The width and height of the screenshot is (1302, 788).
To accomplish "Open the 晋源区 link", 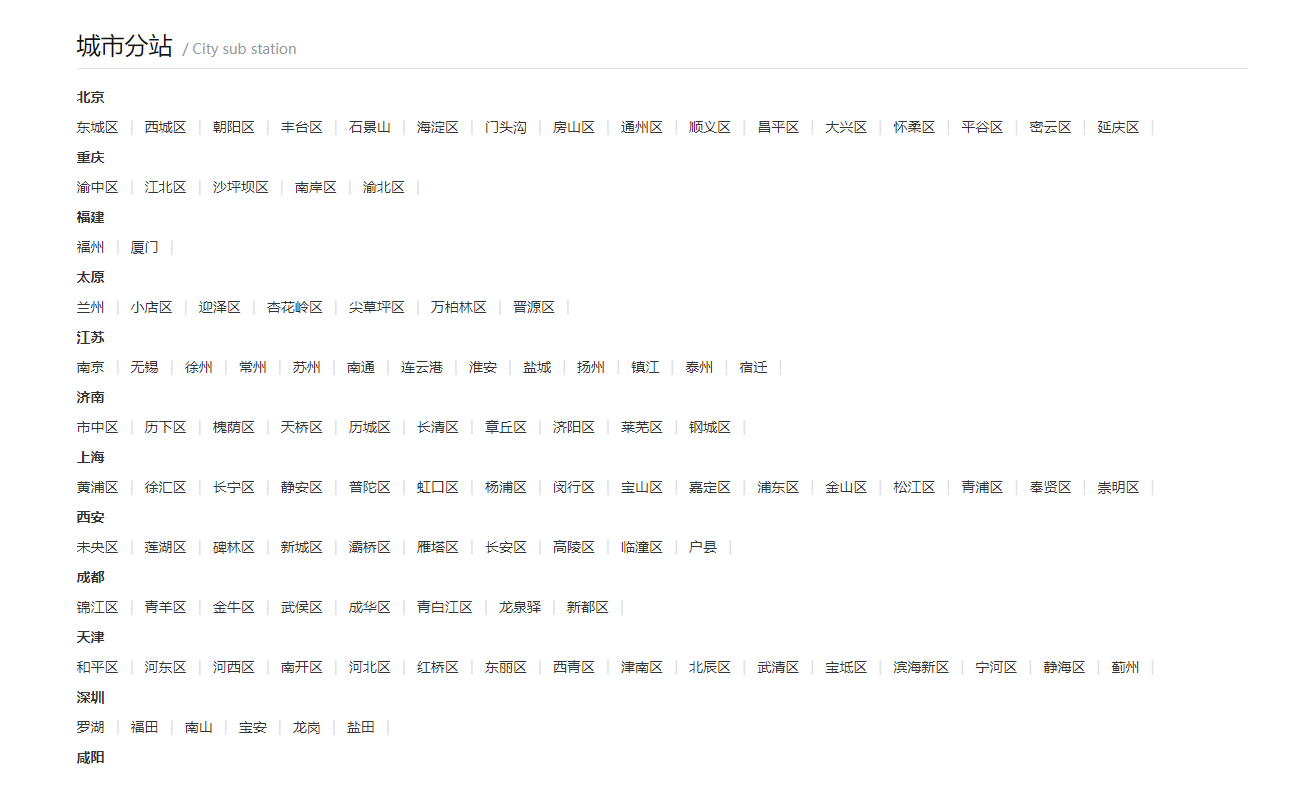I will click(x=533, y=307).
